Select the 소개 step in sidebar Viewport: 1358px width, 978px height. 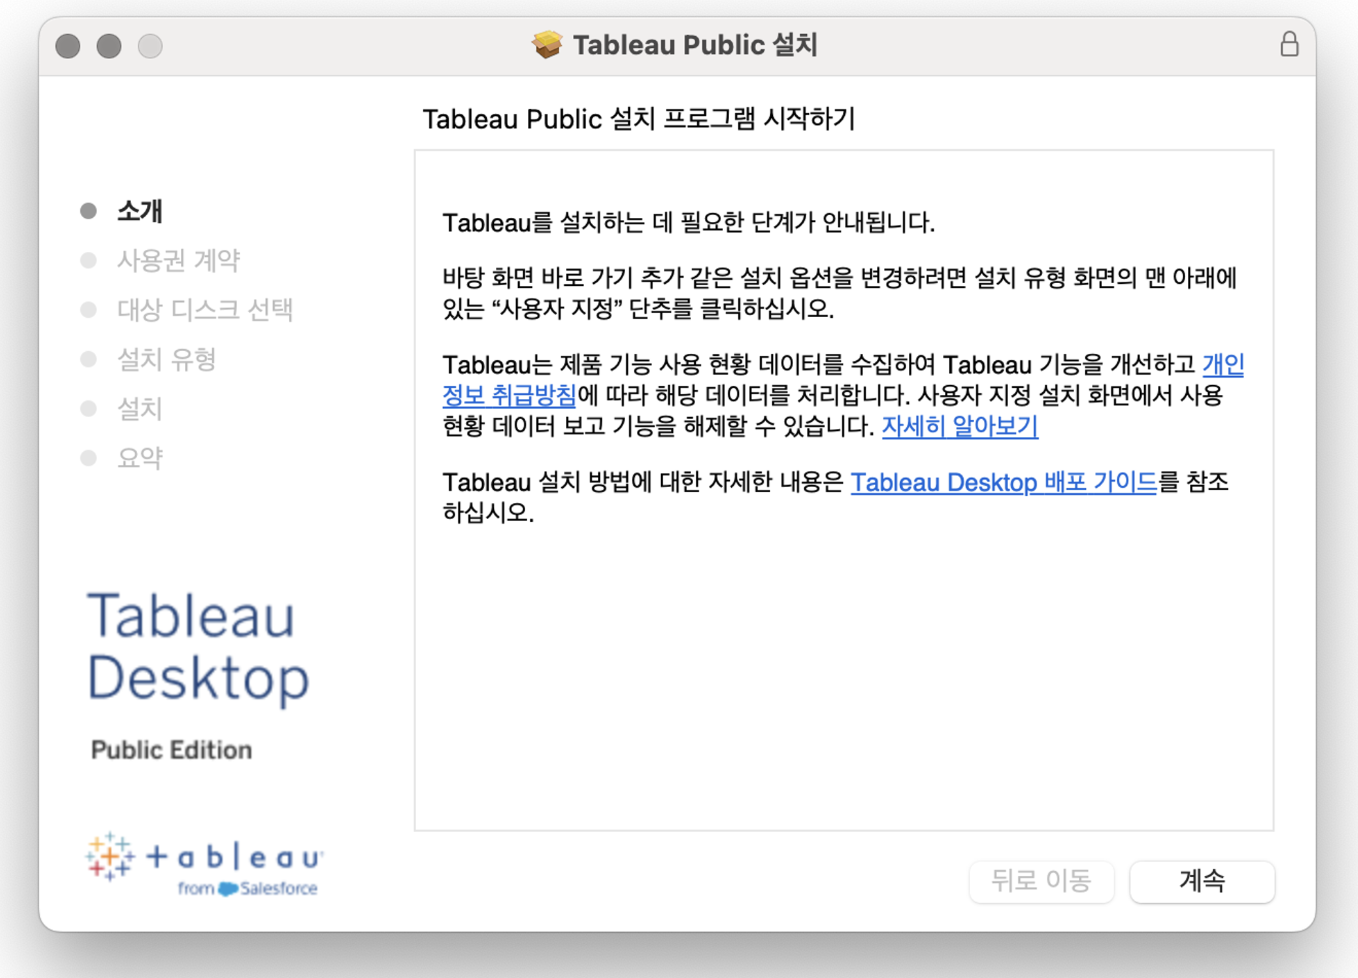coord(139,211)
